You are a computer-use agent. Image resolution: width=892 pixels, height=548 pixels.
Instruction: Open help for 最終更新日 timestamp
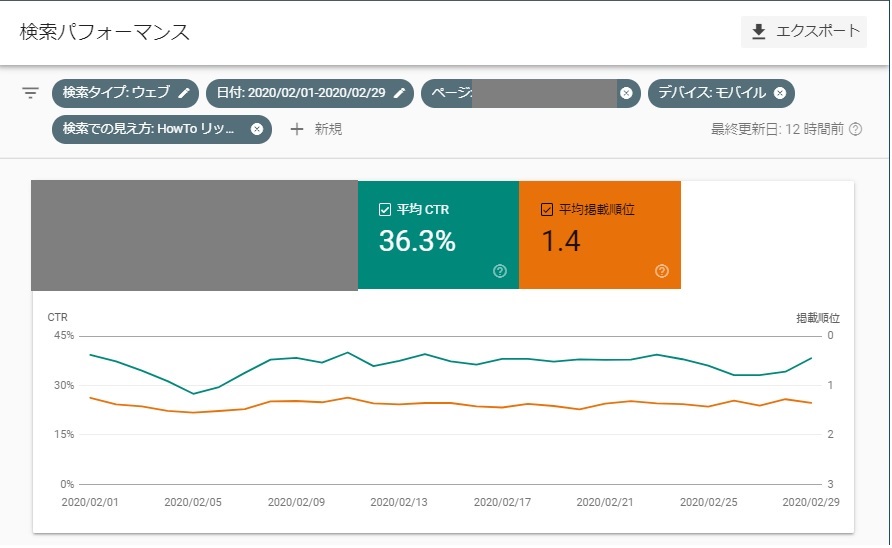click(856, 130)
